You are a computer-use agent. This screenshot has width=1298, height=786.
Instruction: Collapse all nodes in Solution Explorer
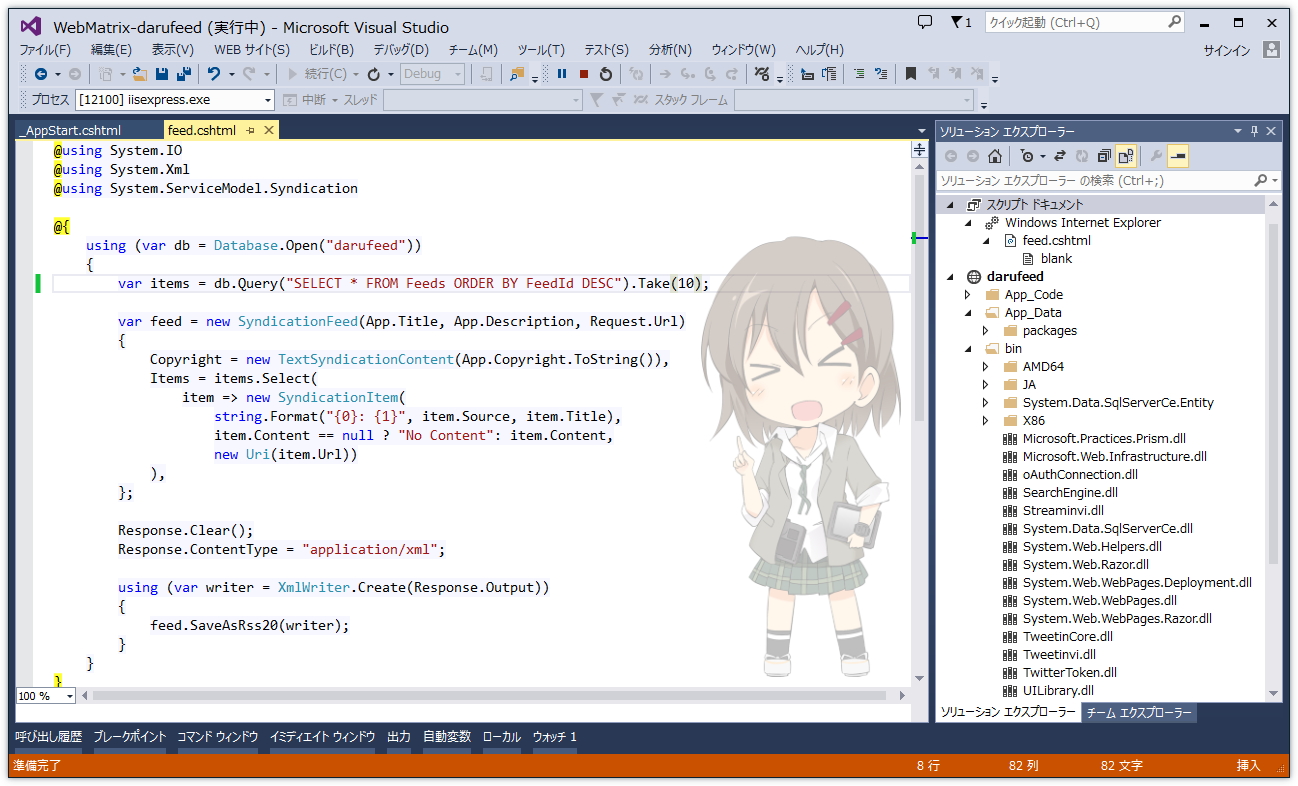pos(1104,156)
